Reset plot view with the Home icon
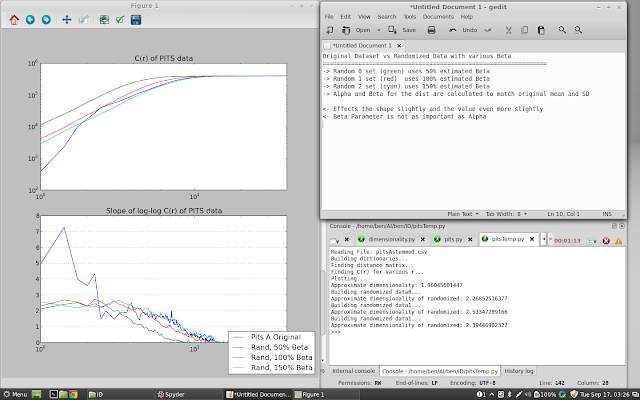This screenshot has width=640, height=400. click(x=14, y=20)
